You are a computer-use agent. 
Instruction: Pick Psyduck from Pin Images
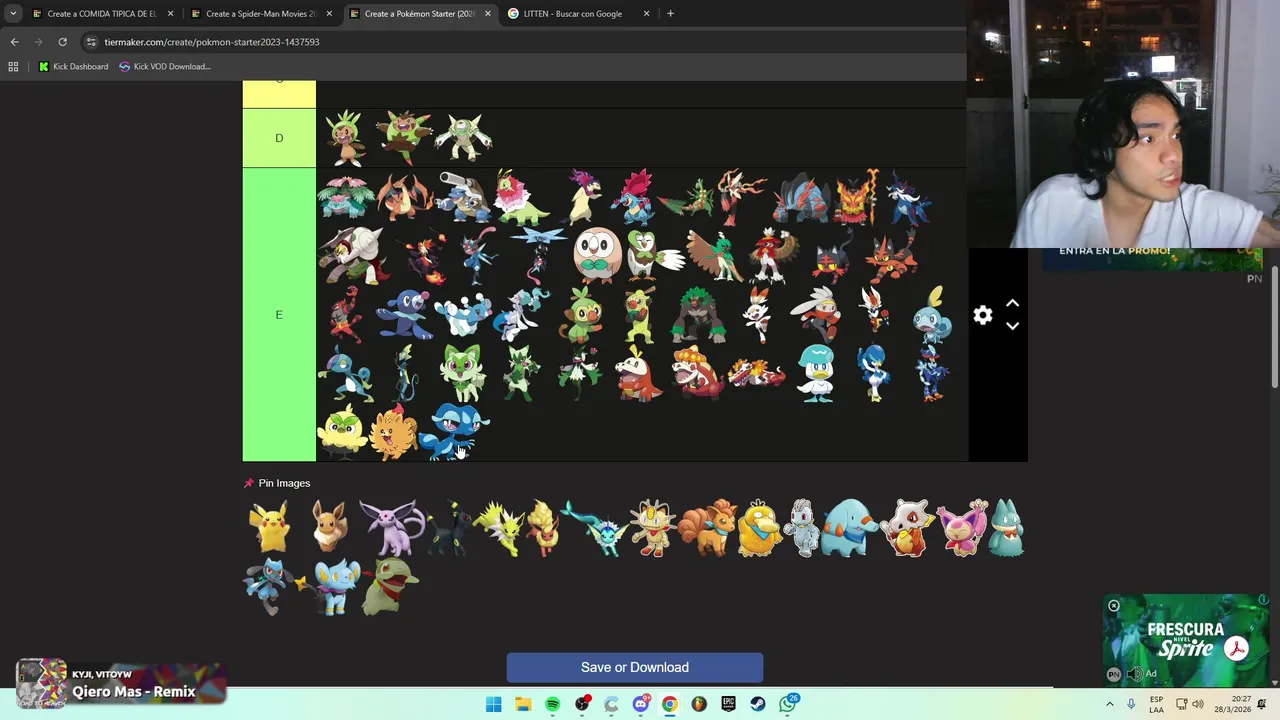759,527
